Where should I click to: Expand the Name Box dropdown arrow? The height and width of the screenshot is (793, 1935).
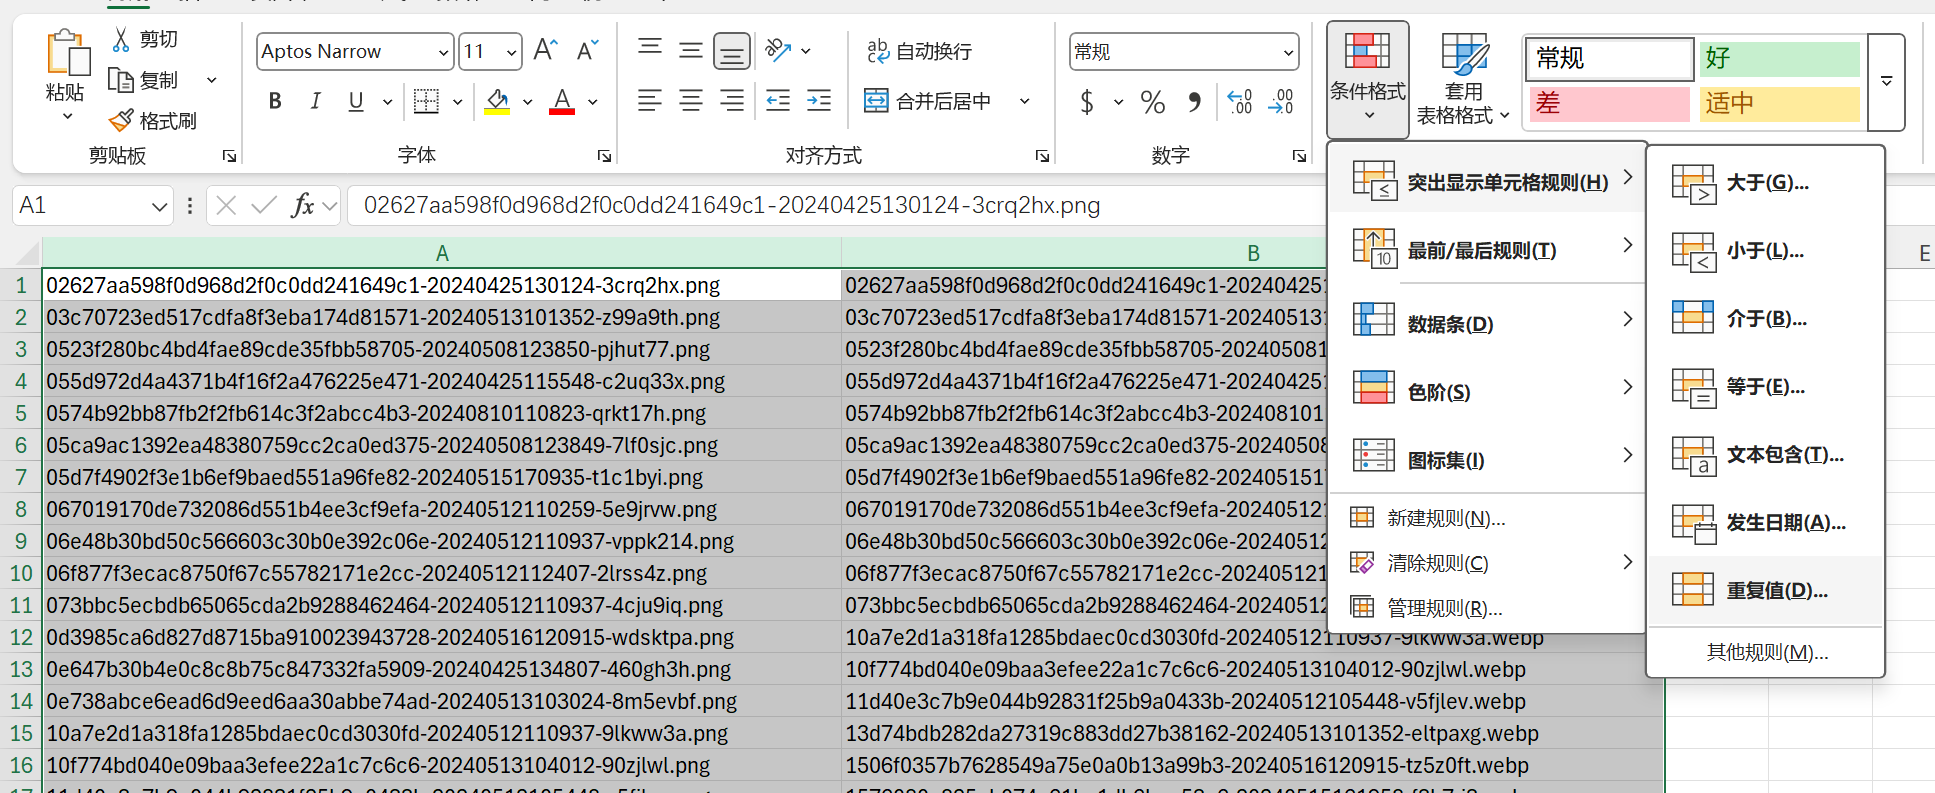[158, 206]
